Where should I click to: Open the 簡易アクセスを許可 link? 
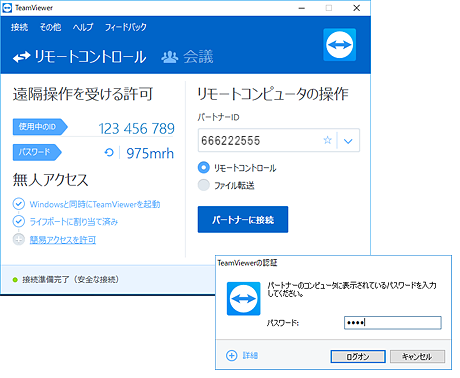tap(63, 240)
